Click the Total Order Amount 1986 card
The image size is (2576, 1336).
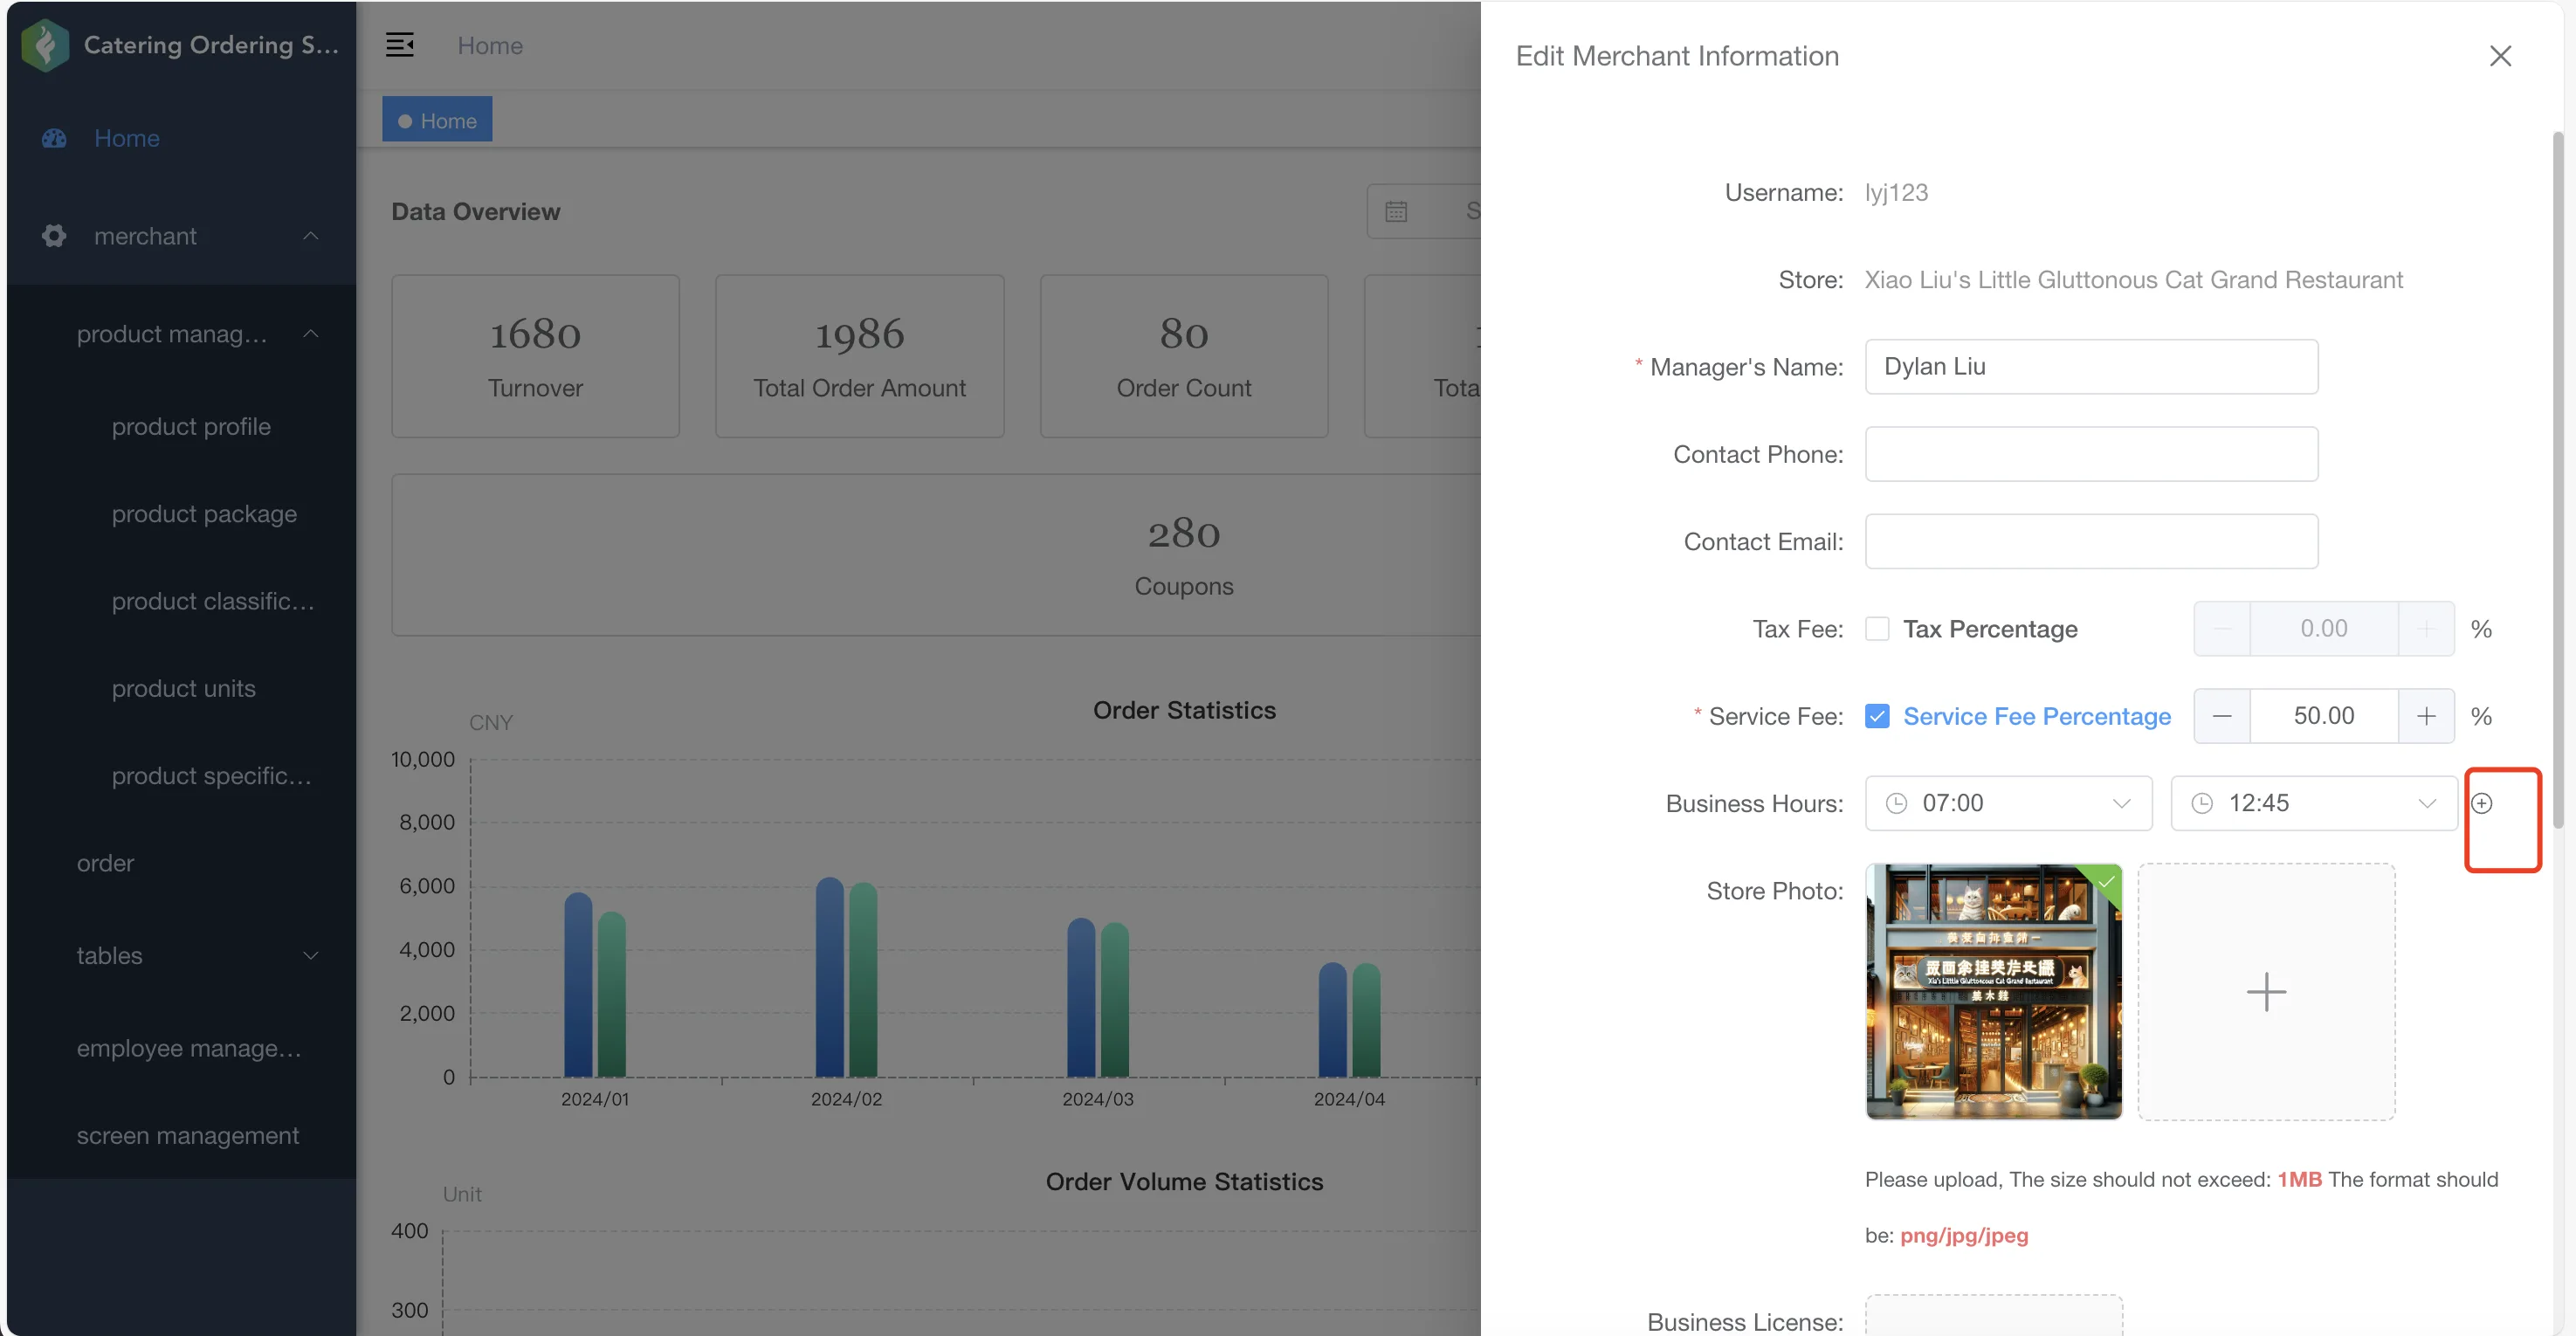[859, 356]
